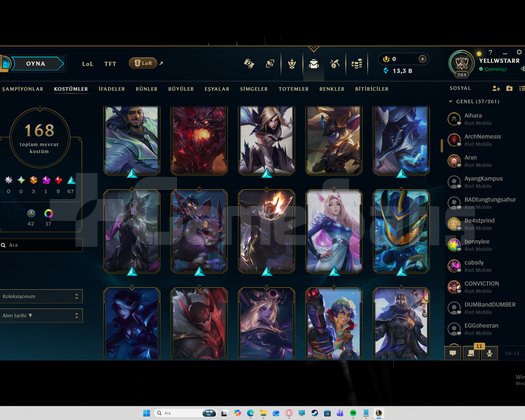The image size is (525, 420).
Task: Click the plus button to purchase RP
Action: [423, 59]
